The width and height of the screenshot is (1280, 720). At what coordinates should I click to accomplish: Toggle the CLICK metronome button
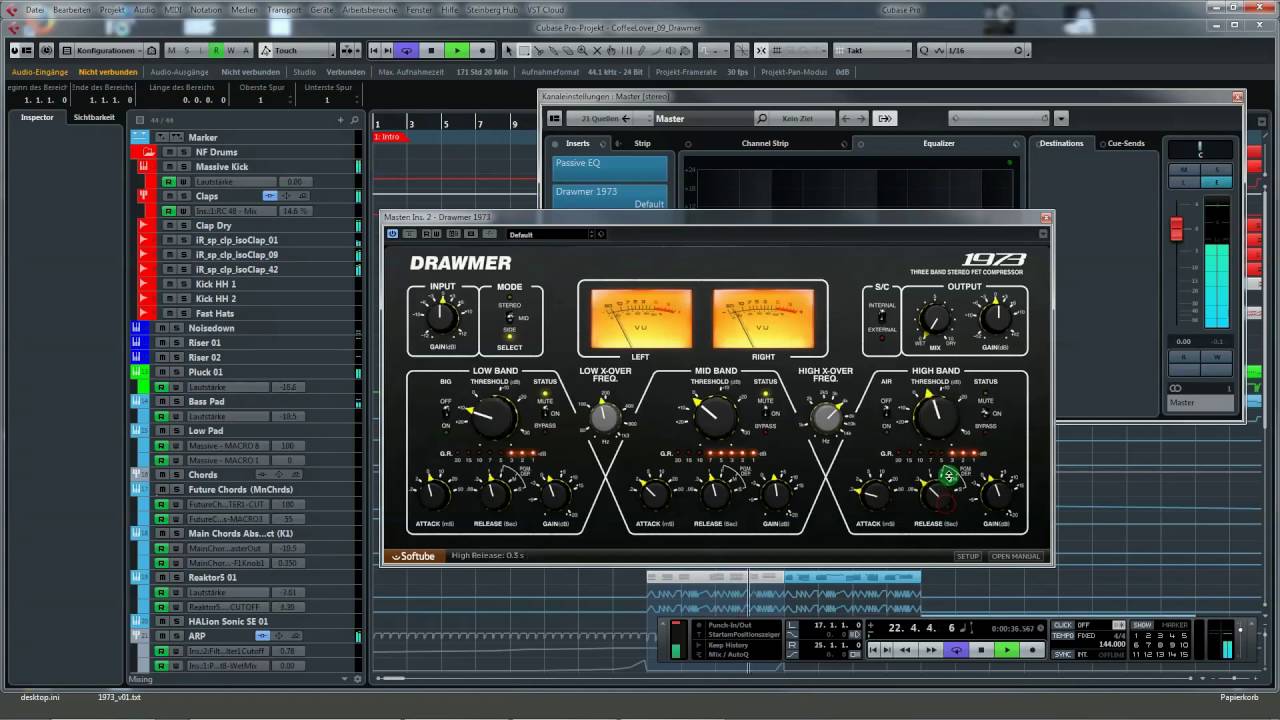[x=1062, y=625]
